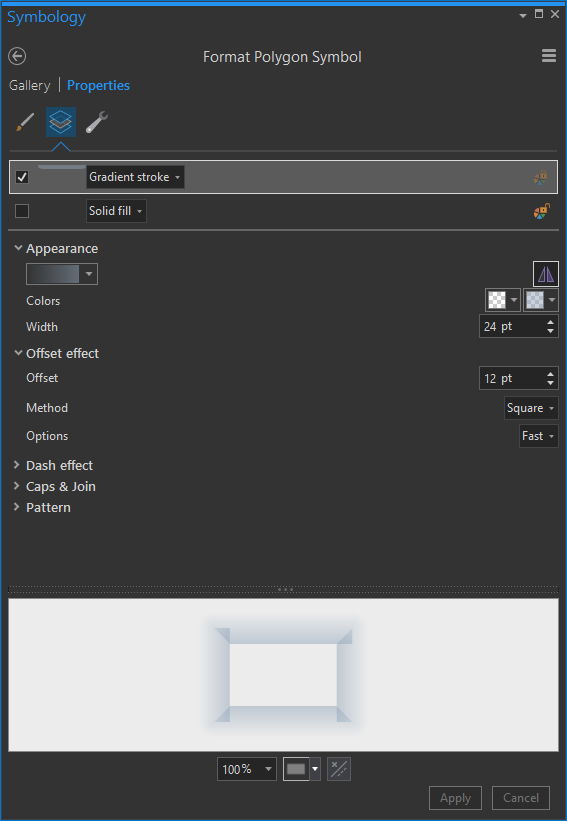The height and width of the screenshot is (821, 567).
Task: Select the Layers tab icon
Action: [61, 122]
